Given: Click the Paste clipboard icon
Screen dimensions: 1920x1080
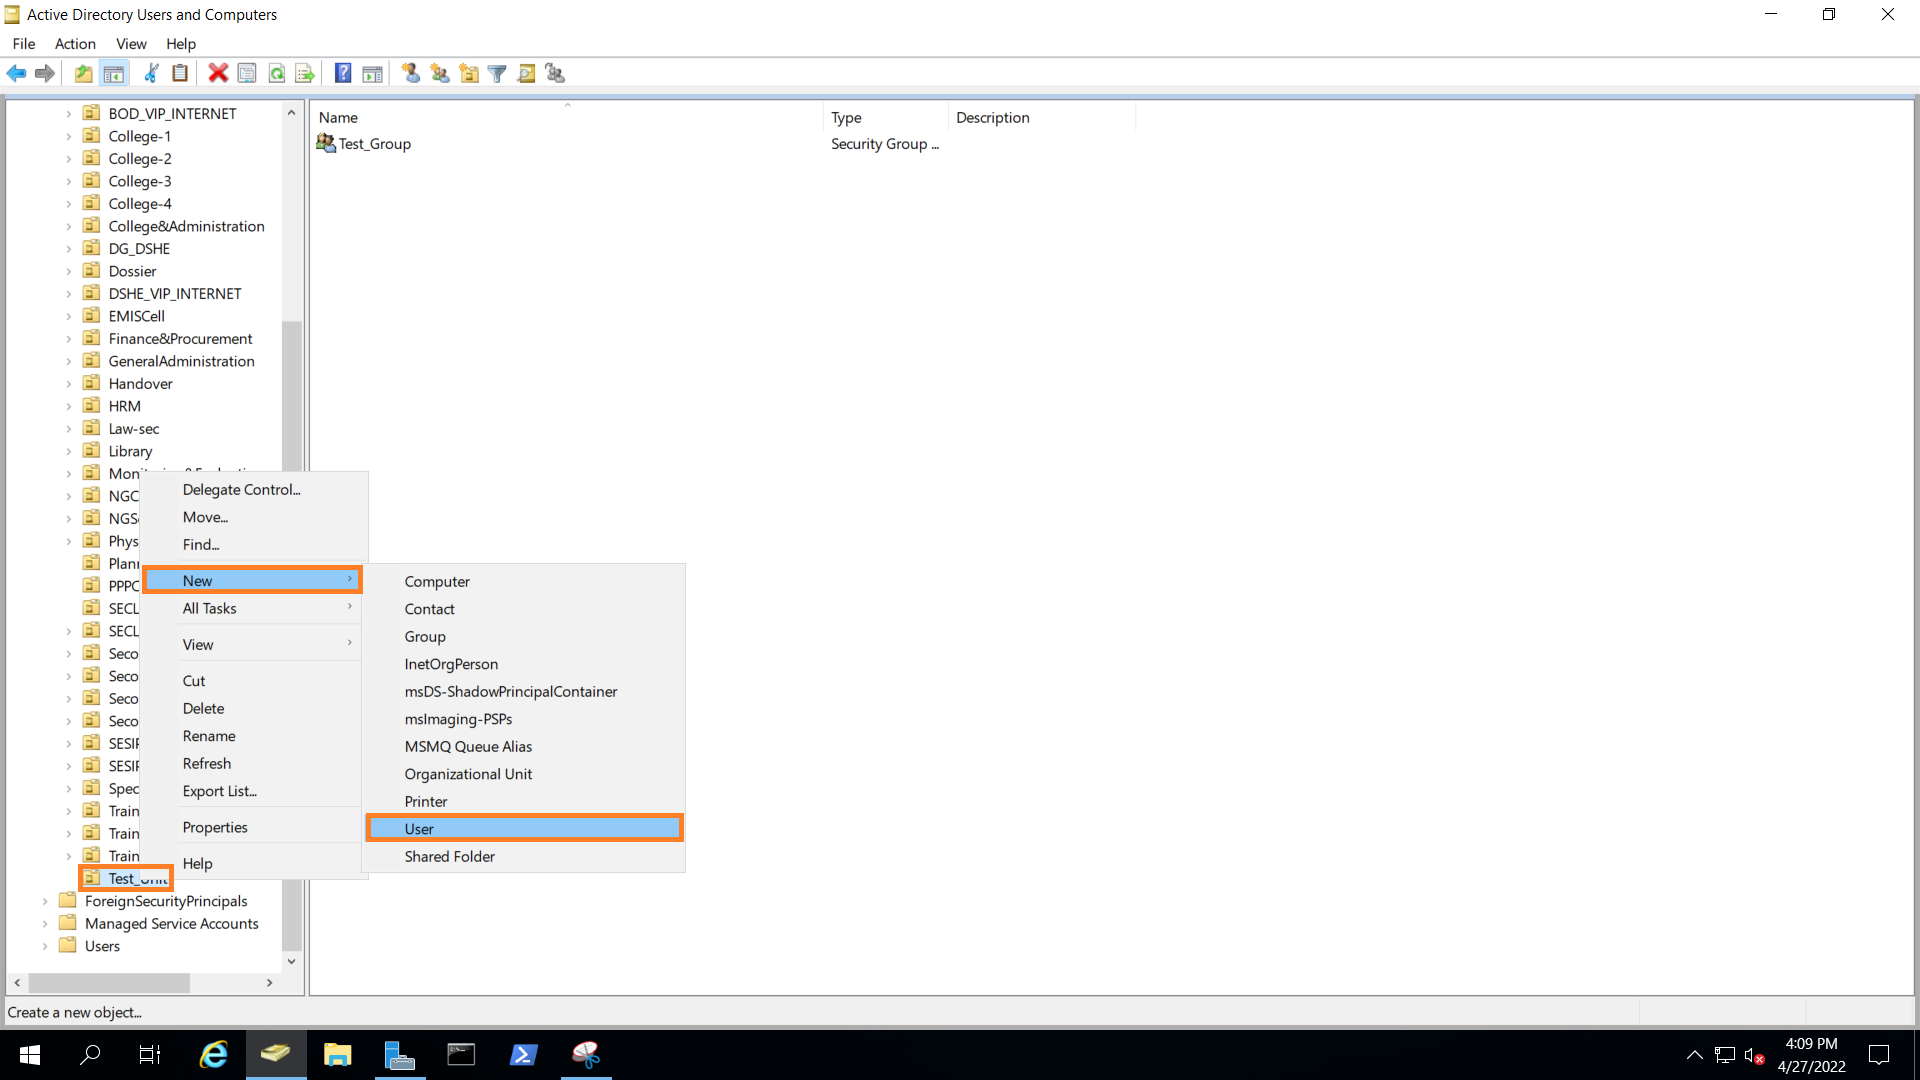Looking at the screenshot, I should [180, 73].
